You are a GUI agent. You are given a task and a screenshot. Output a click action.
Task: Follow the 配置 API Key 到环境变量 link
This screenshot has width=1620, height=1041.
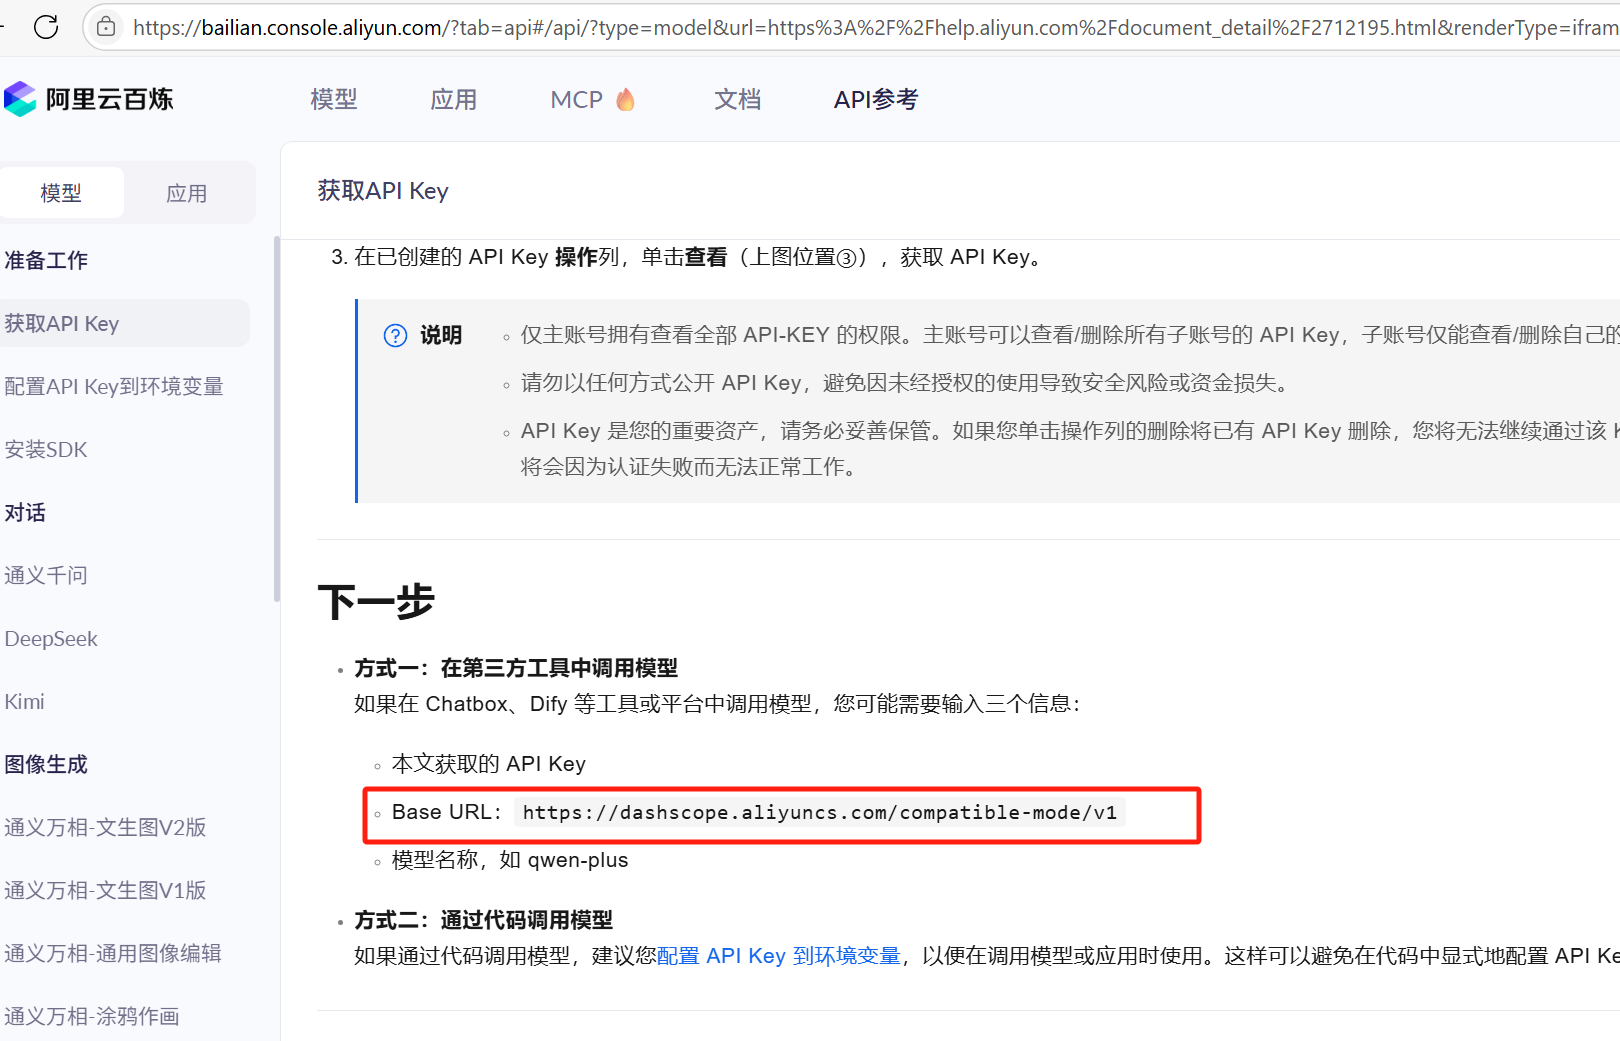pos(779,956)
